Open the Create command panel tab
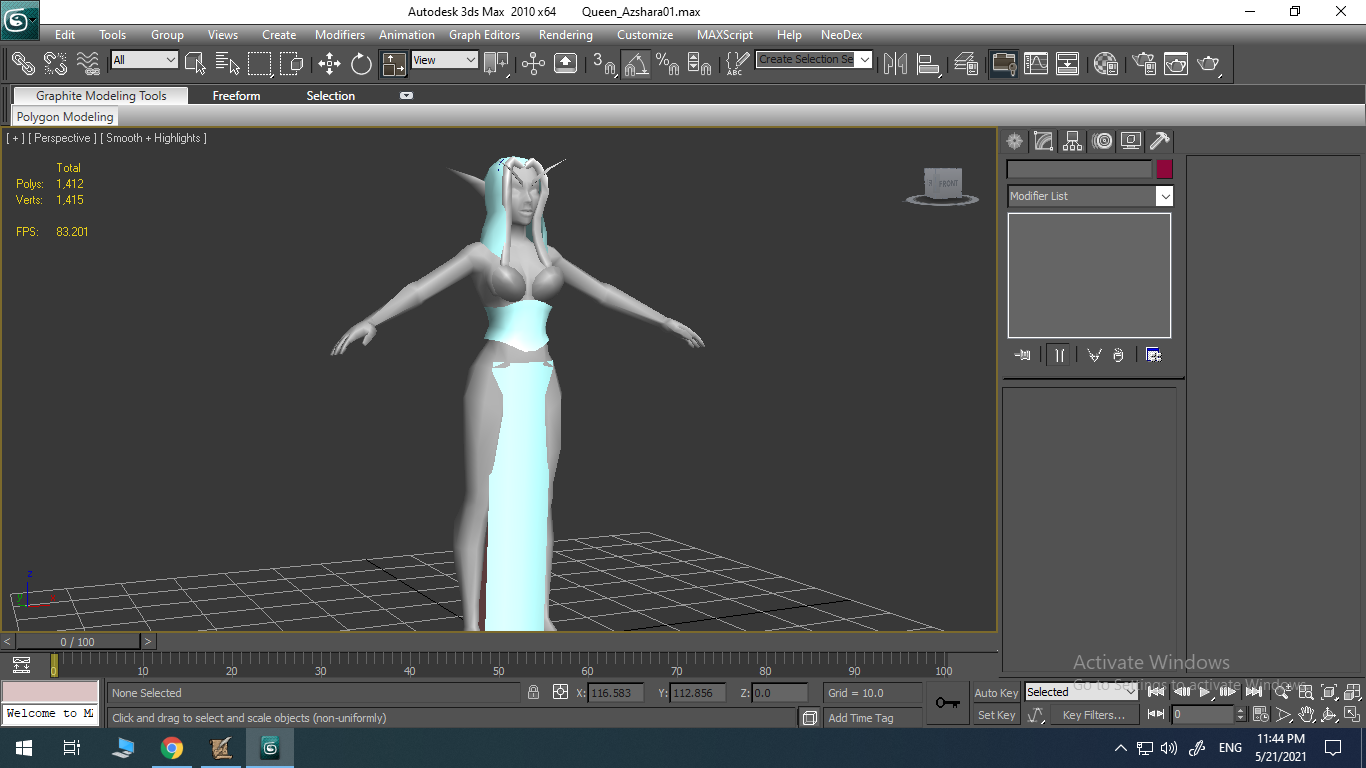The width and height of the screenshot is (1366, 768). click(1015, 141)
